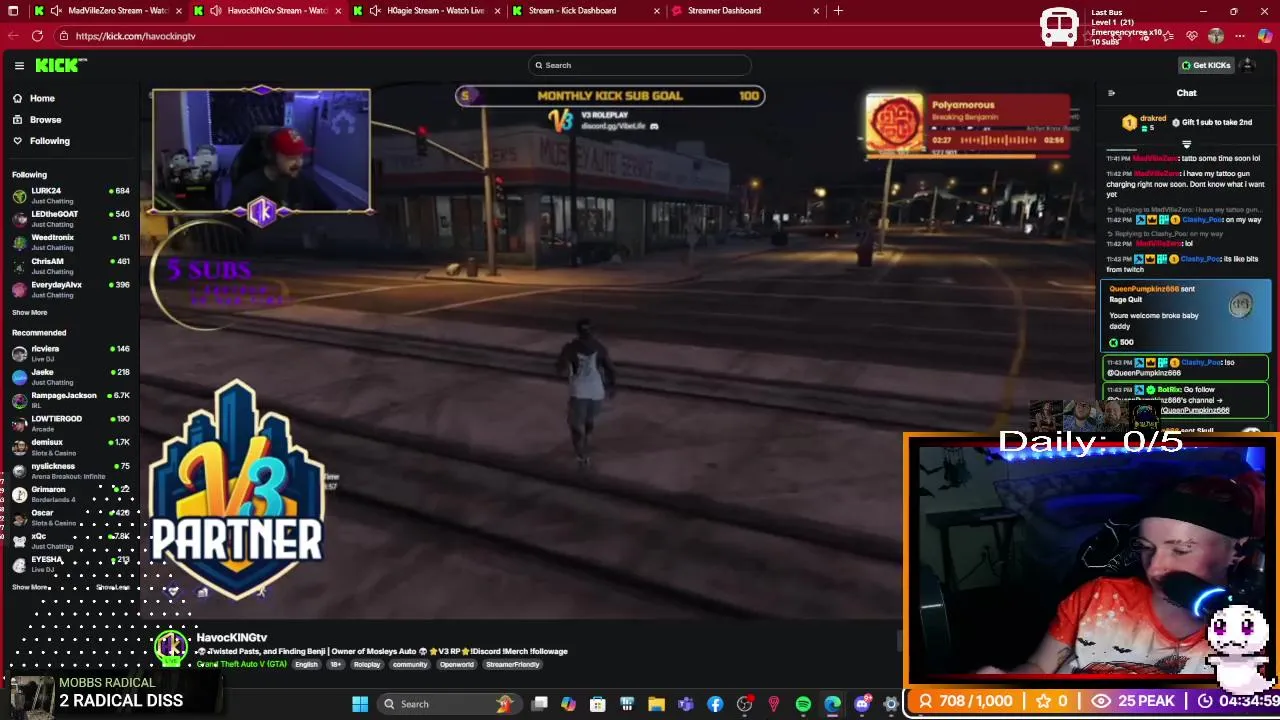The height and width of the screenshot is (720, 1280).
Task: Click Grand Theft Auto V (GTA) category link
Action: [242, 664]
